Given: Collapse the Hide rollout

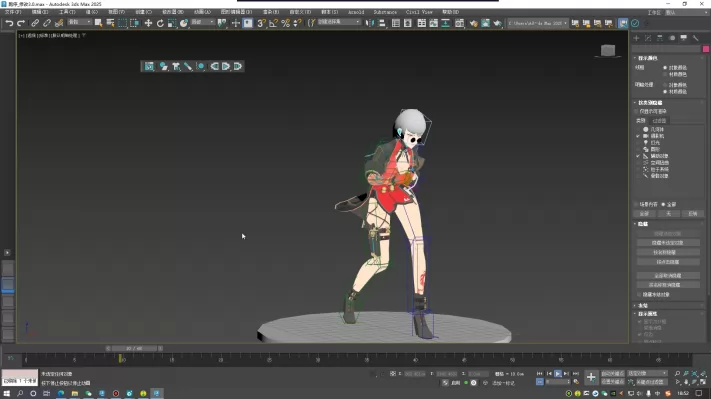Looking at the screenshot, I should (642, 224).
